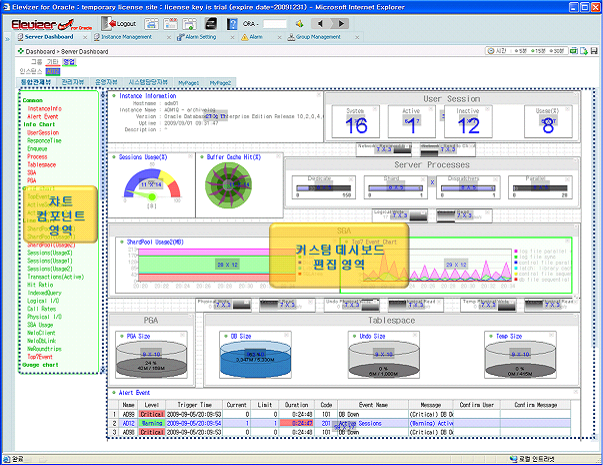Select the 영업 group link
Viewport: 603px width, 465px height.
click(70, 62)
